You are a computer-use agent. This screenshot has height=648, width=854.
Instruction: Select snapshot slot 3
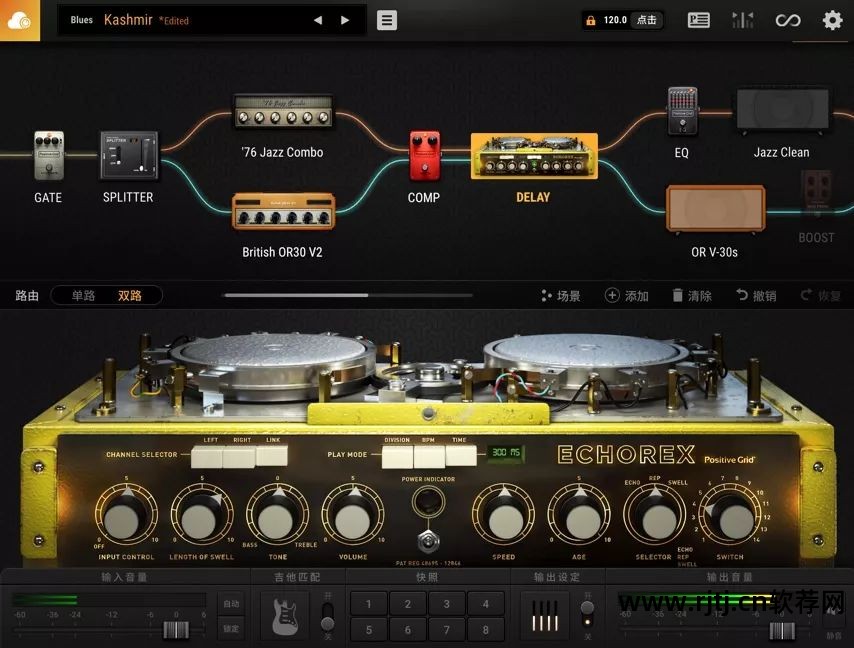[446, 604]
